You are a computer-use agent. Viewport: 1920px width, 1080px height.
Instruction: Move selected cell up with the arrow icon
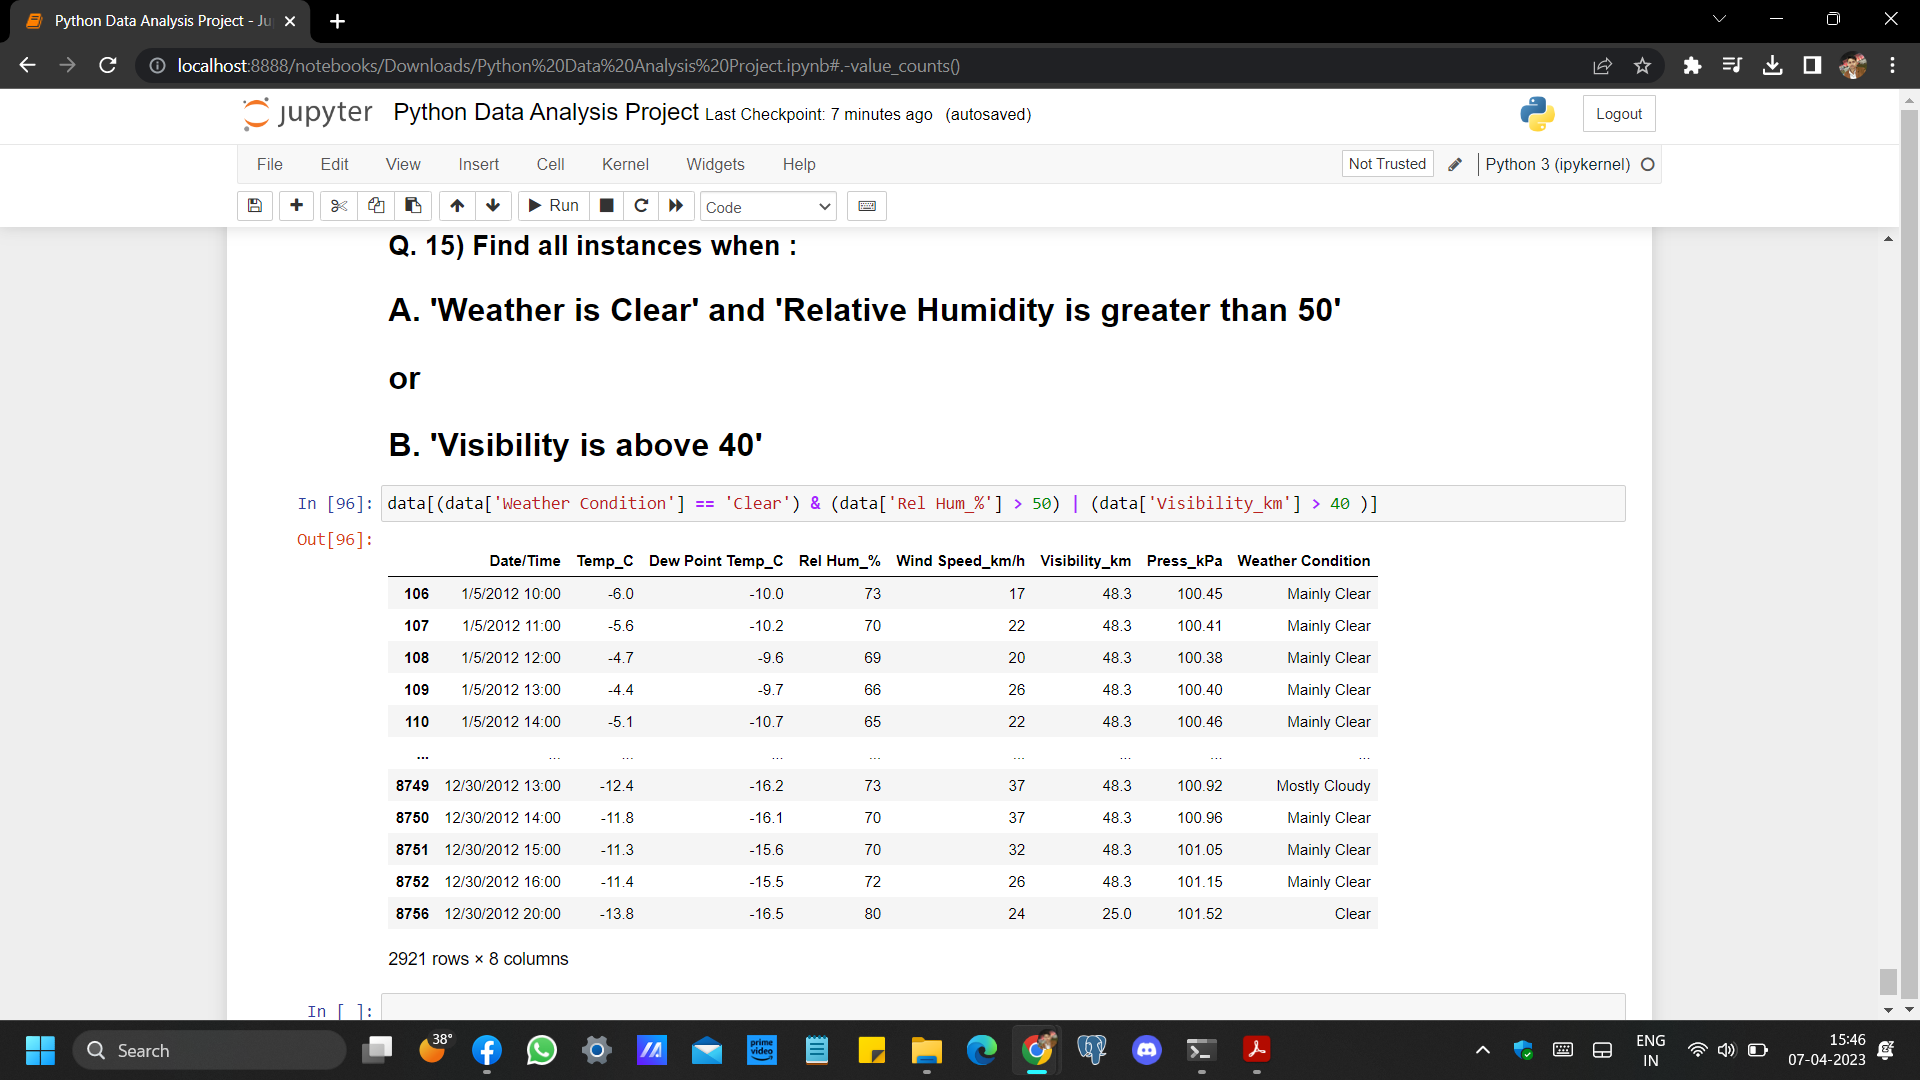[x=457, y=206]
